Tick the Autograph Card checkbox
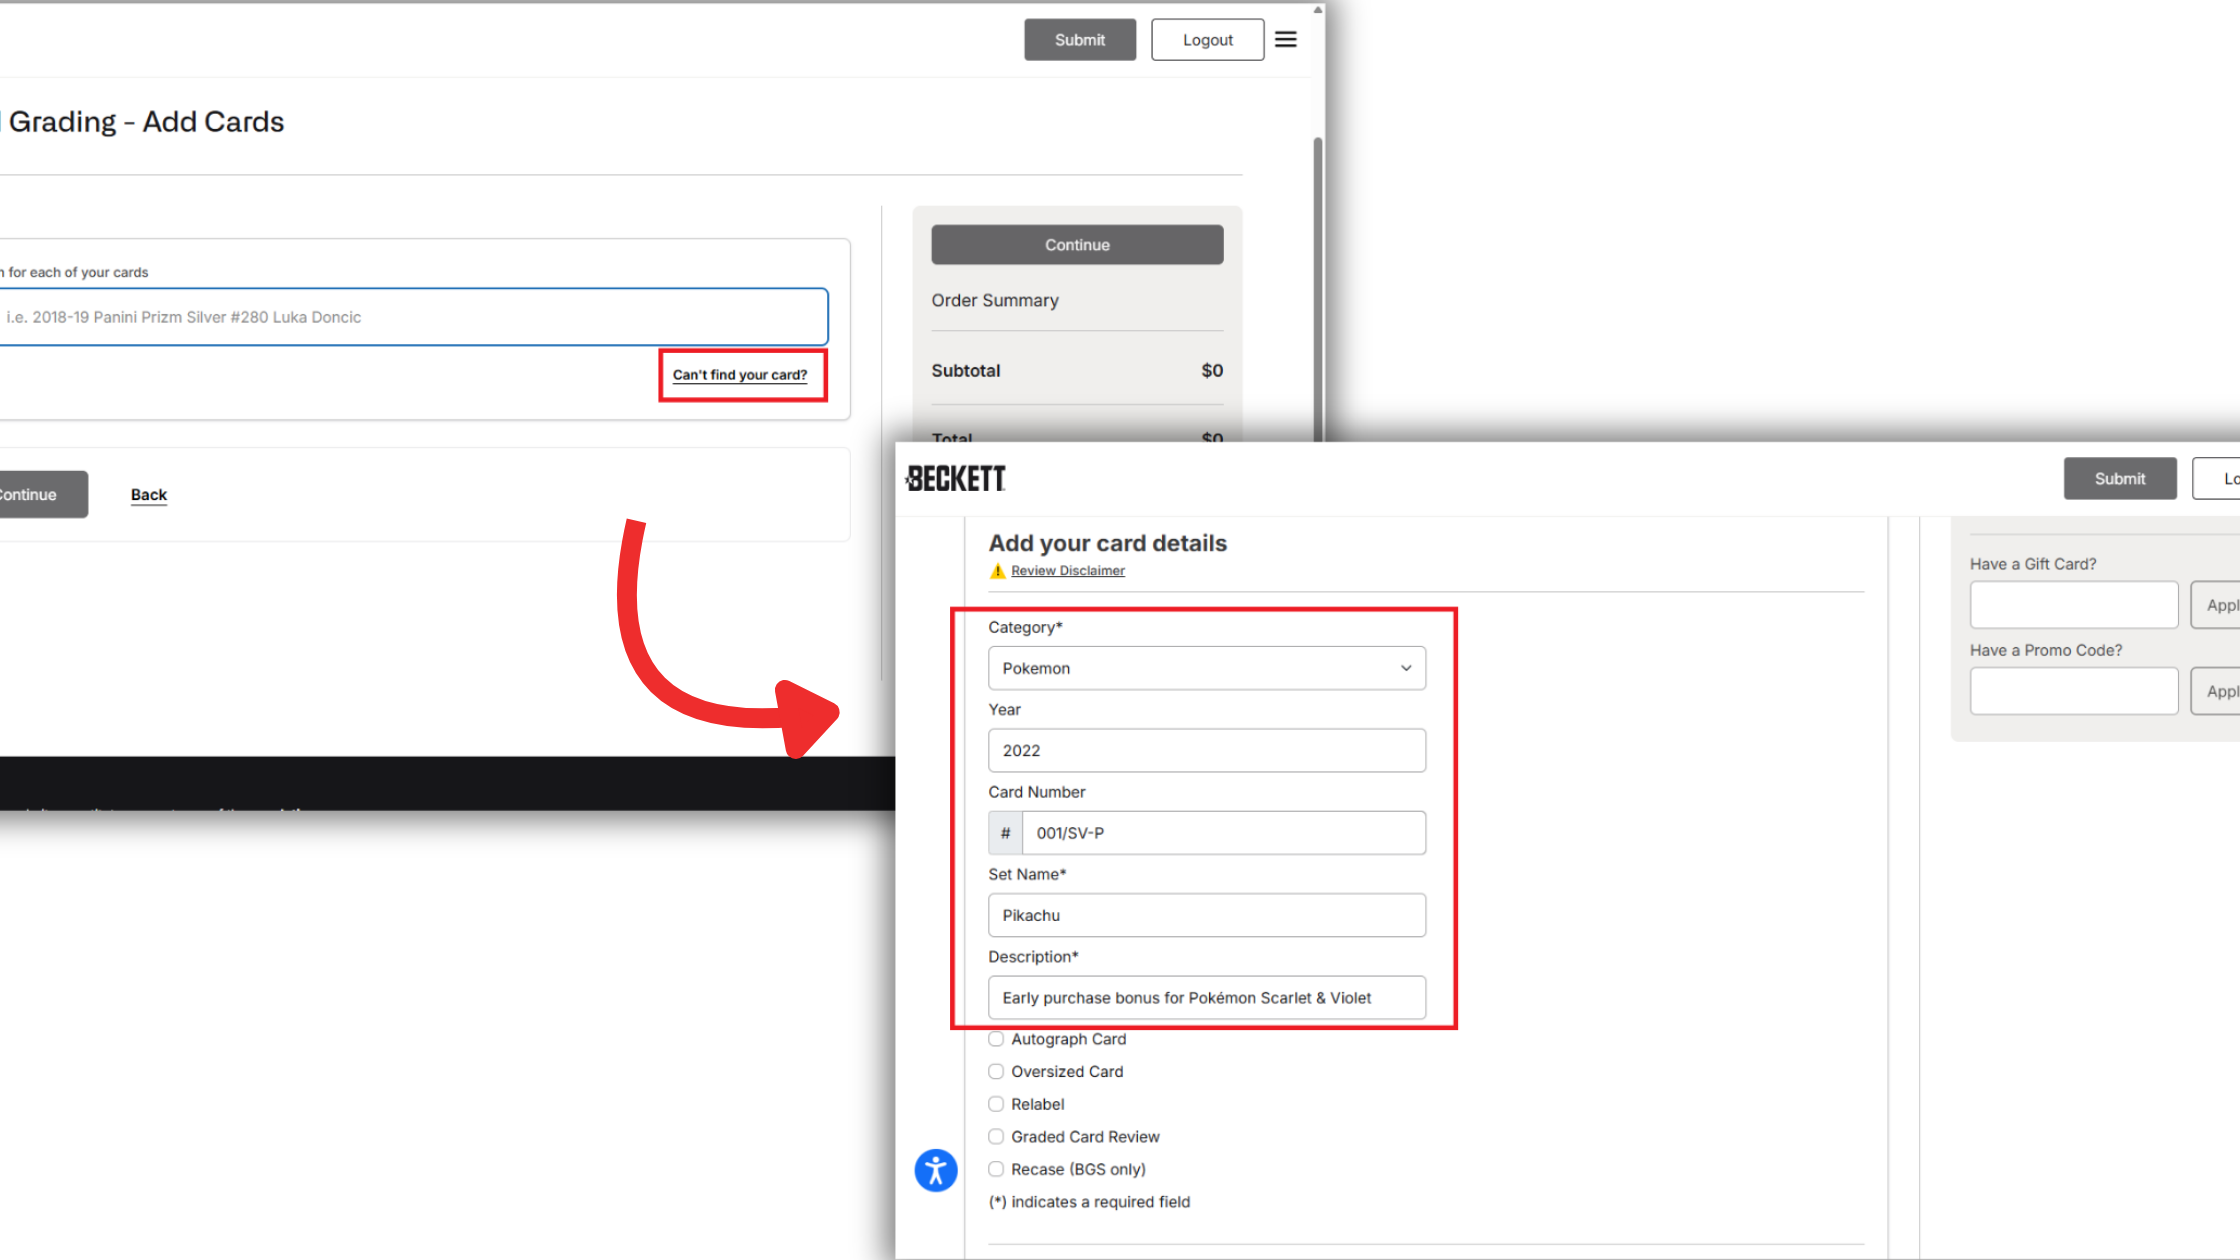Screen dimensions: 2240x1260 tap(996, 1039)
